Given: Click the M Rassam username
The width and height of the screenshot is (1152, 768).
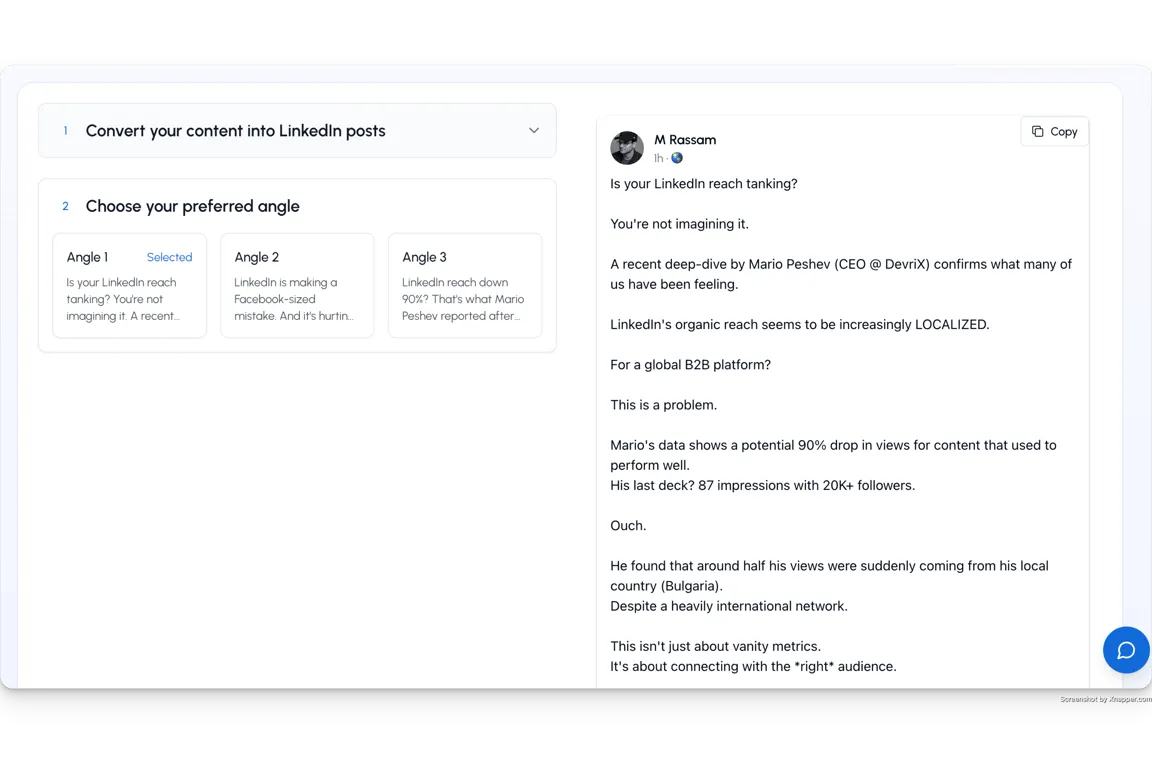Looking at the screenshot, I should point(685,140).
